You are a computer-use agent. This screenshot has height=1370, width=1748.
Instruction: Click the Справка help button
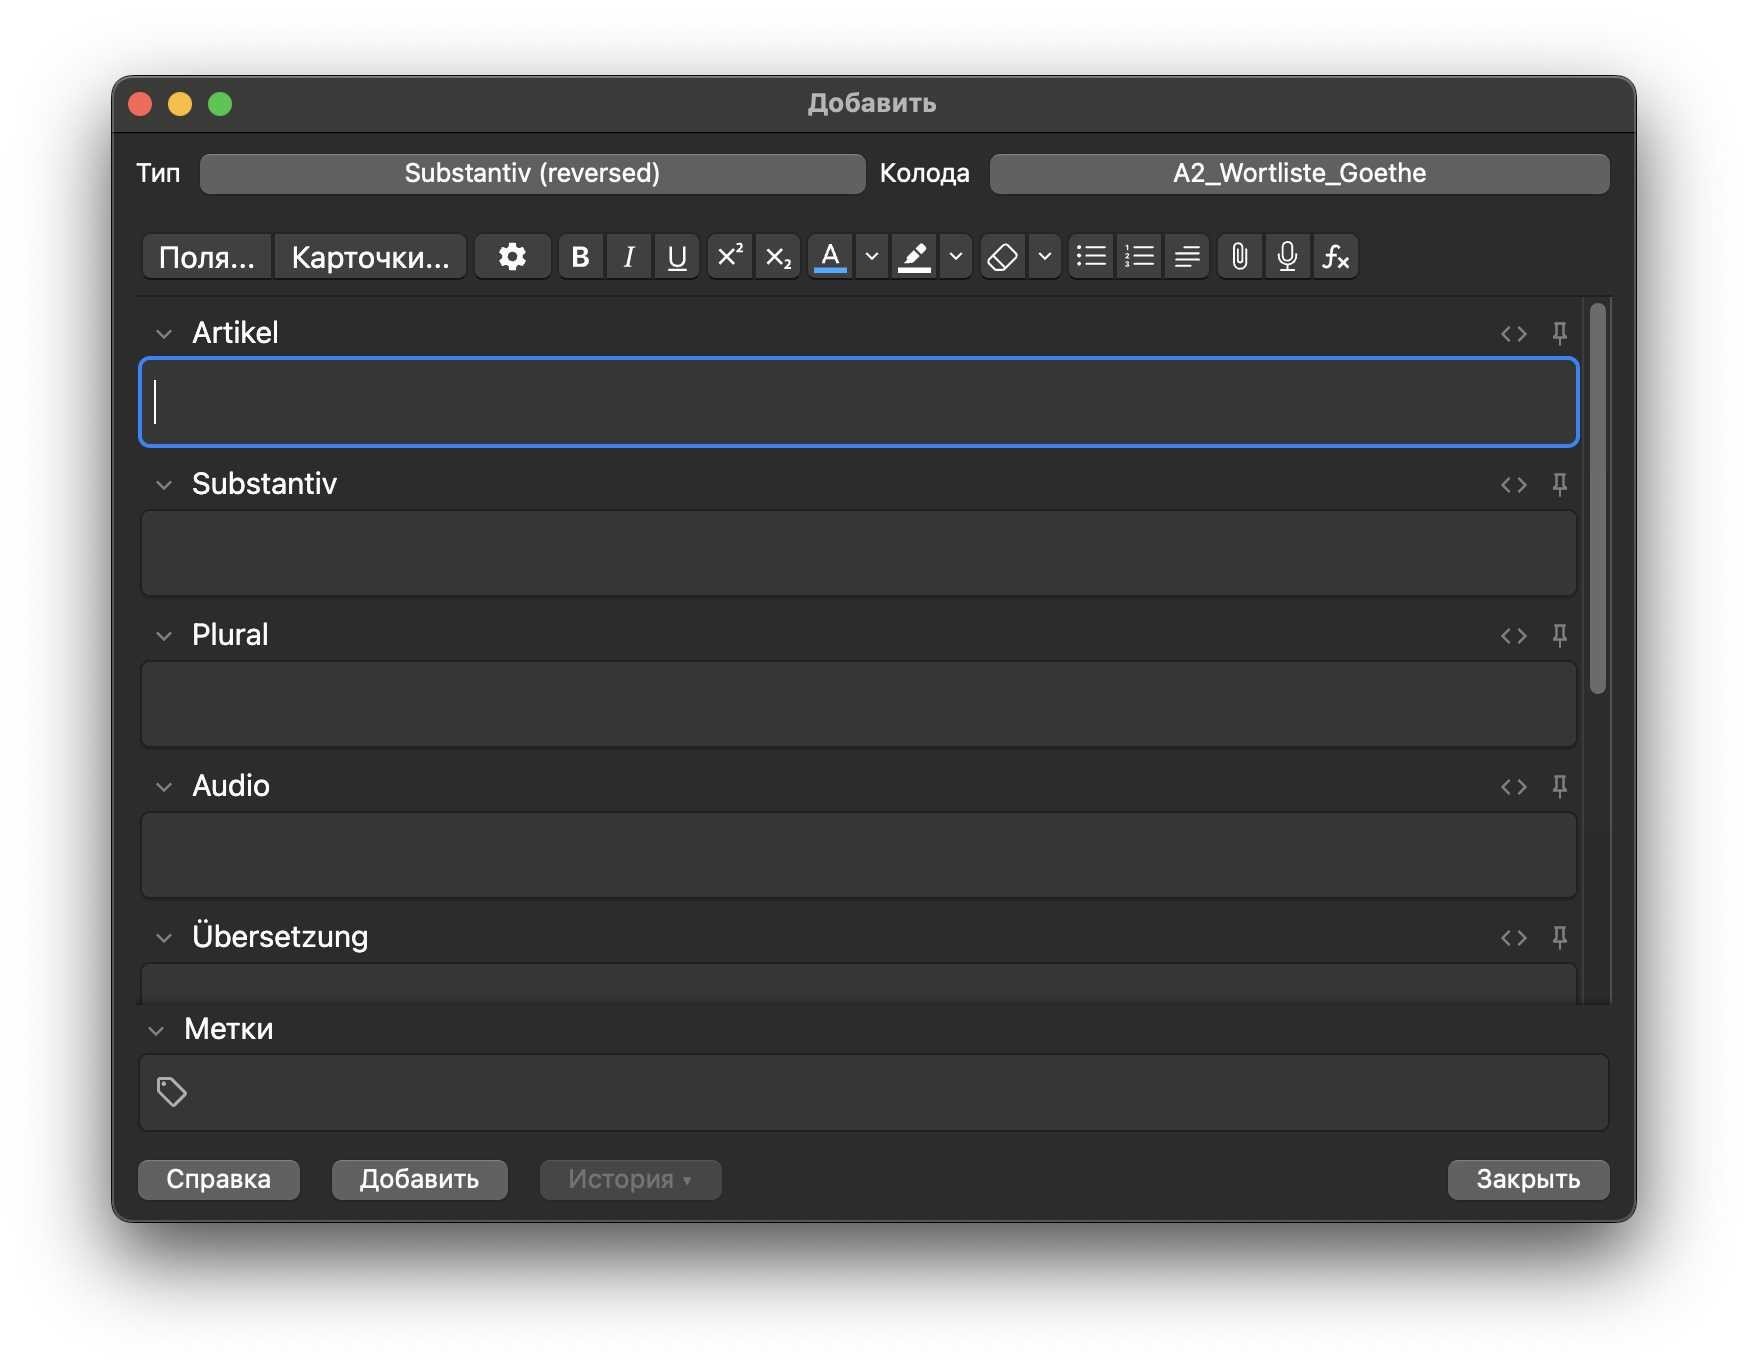tap(218, 1179)
